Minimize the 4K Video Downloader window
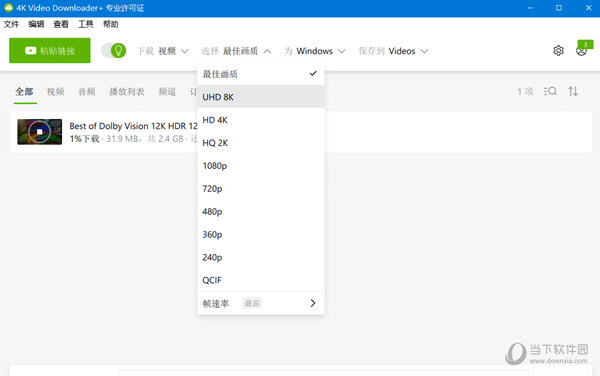Screen dimensions: 600x376 pos(530,8)
